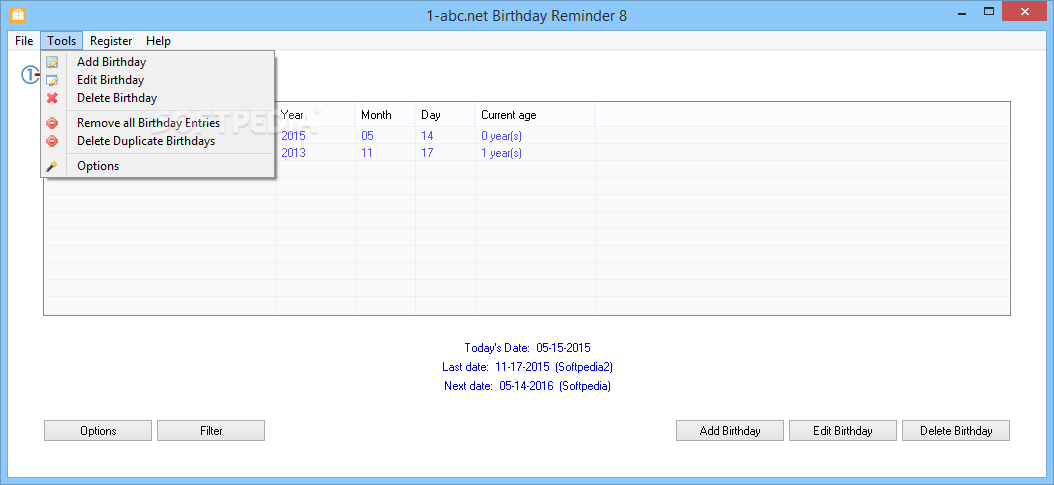Click the Options button at bottom

[98, 431]
